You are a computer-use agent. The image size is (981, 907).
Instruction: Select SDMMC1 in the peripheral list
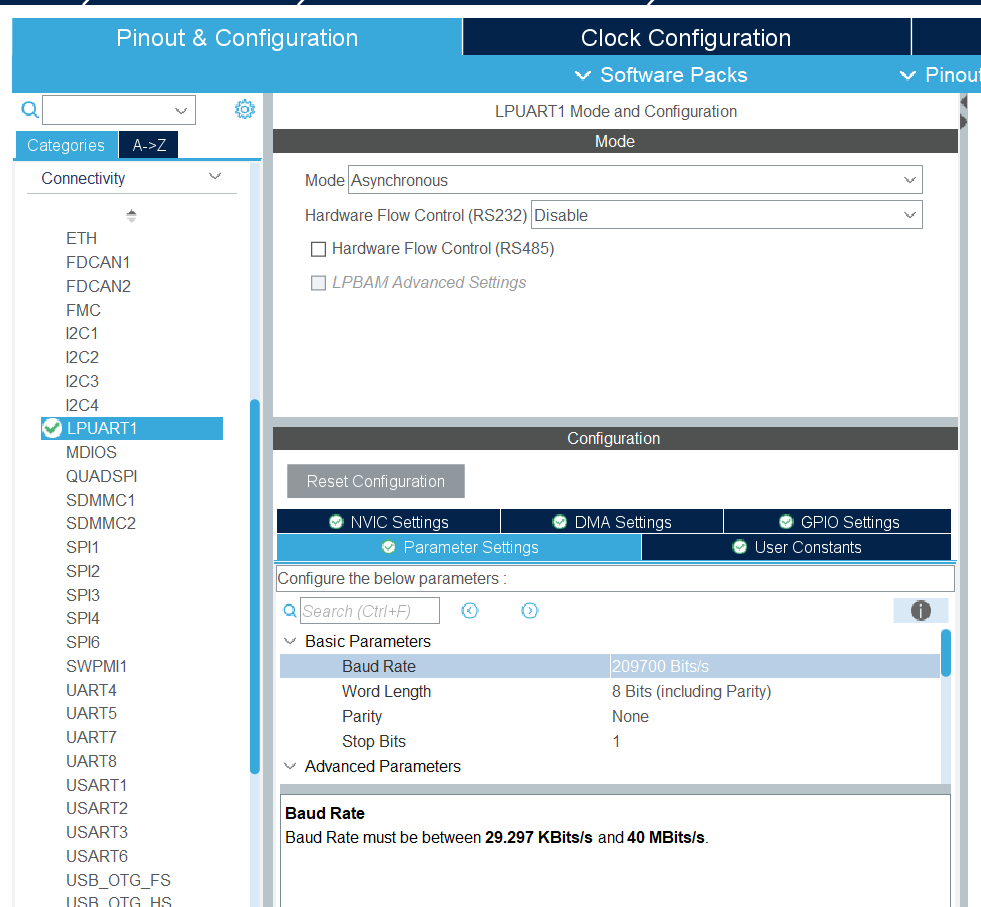[101, 500]
